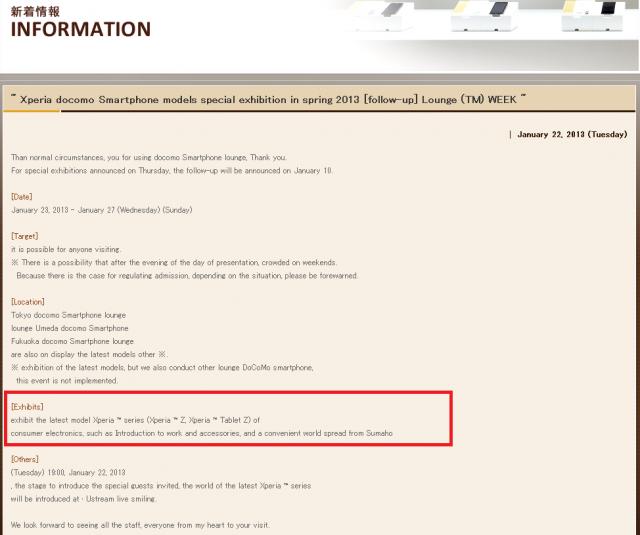Screen dimensions: 640x535
Task: Click the closing 'We look forward' sentence
Action: click(140, 525)
